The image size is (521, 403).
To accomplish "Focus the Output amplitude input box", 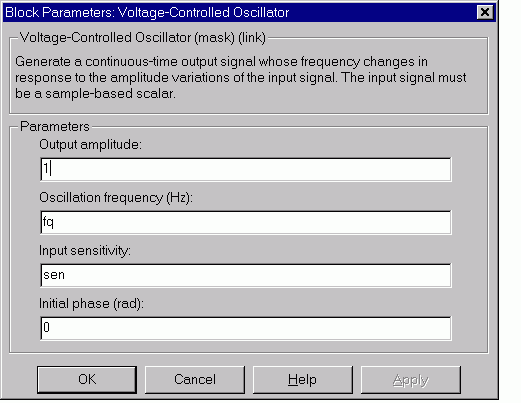I will pos(246,169).
